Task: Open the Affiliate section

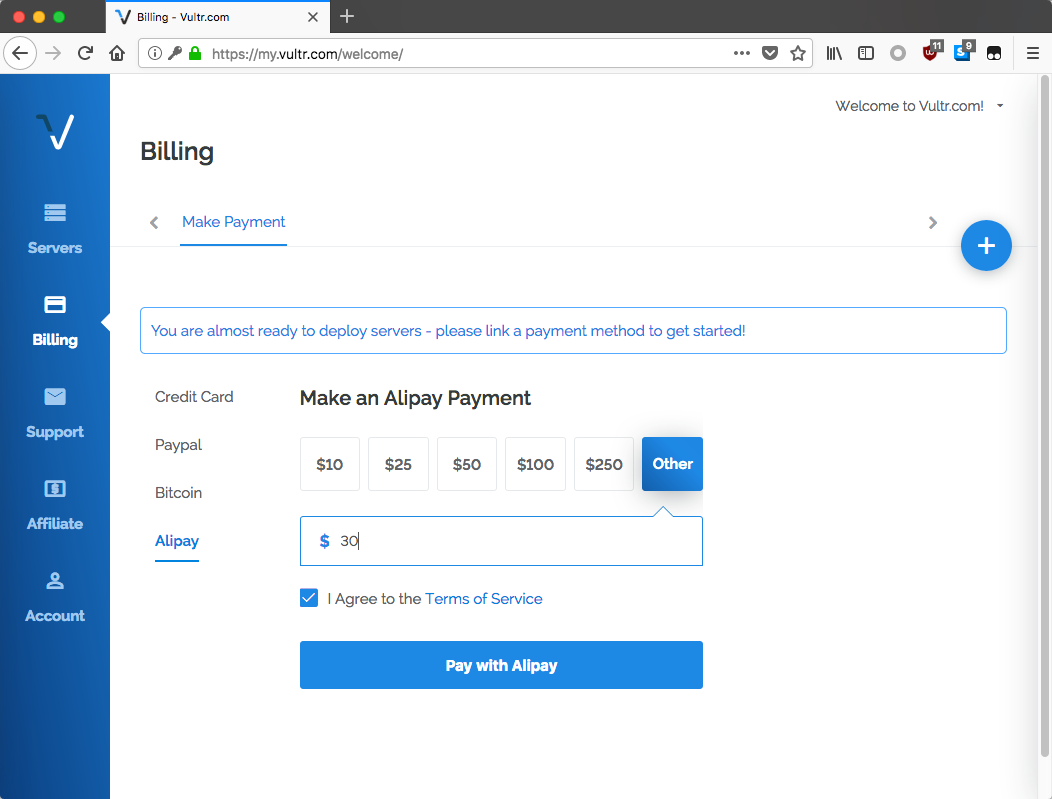Action: coord(55,504)
